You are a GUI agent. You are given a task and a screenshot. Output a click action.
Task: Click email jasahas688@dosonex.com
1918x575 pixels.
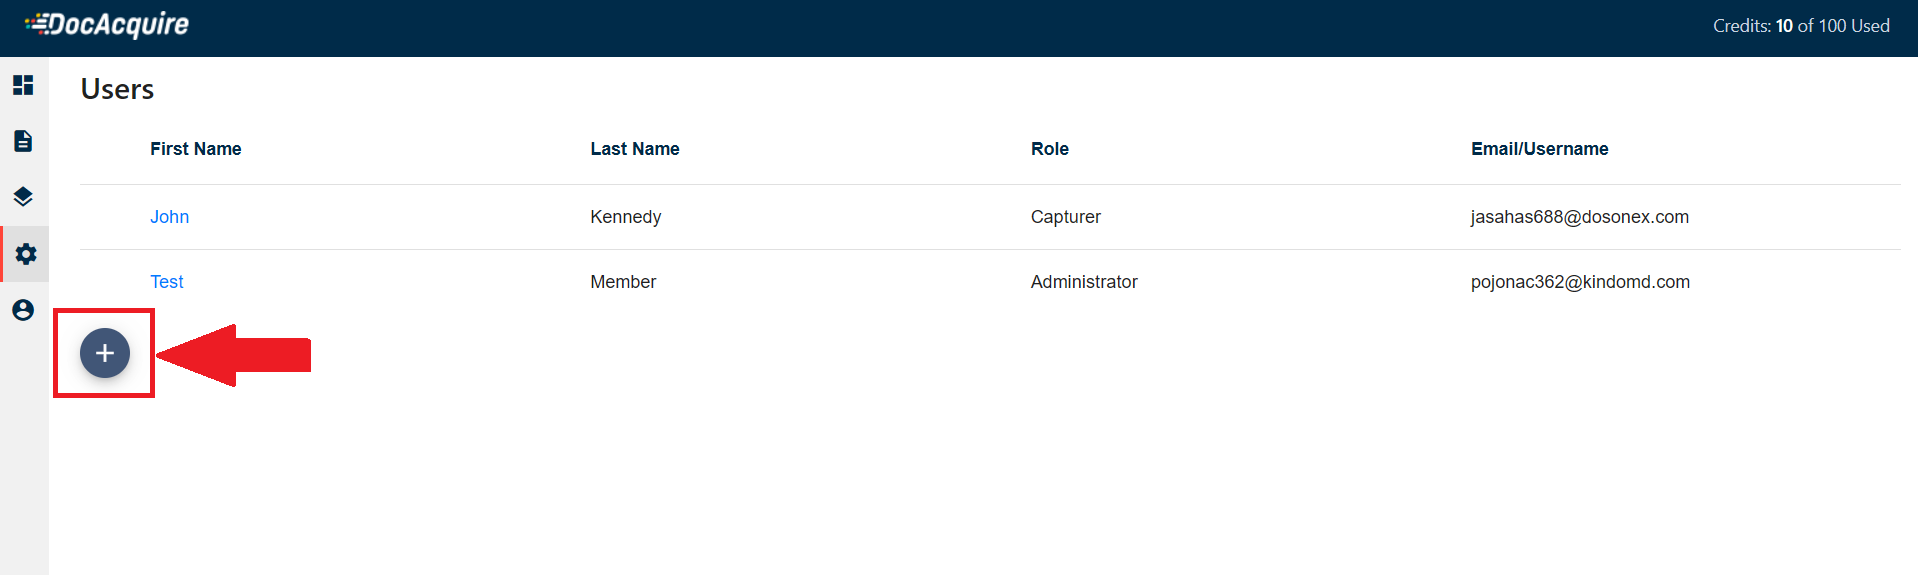(1579, 217)
